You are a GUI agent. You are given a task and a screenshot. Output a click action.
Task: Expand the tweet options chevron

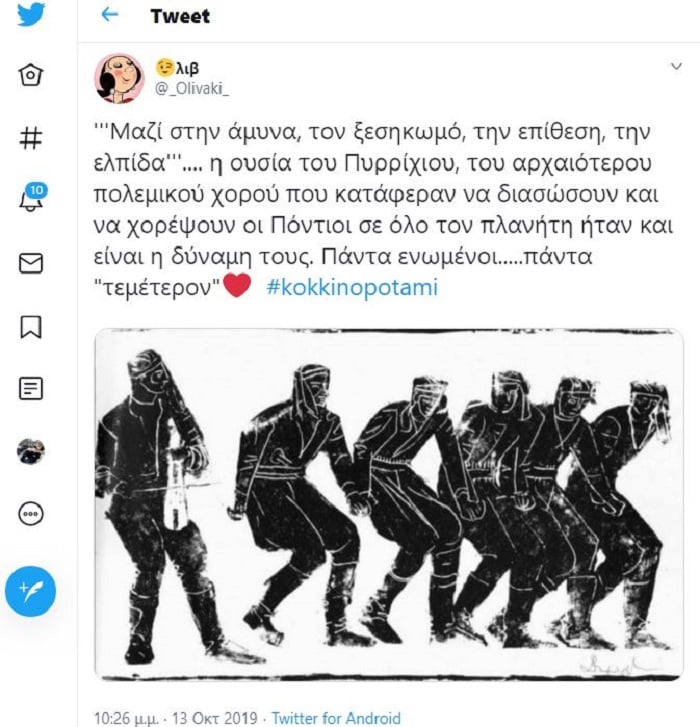click(x=676, y=66)
